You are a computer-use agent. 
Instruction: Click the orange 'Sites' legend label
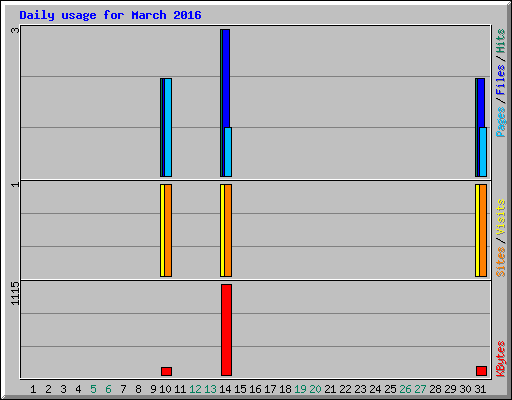[x=500, y=262]
